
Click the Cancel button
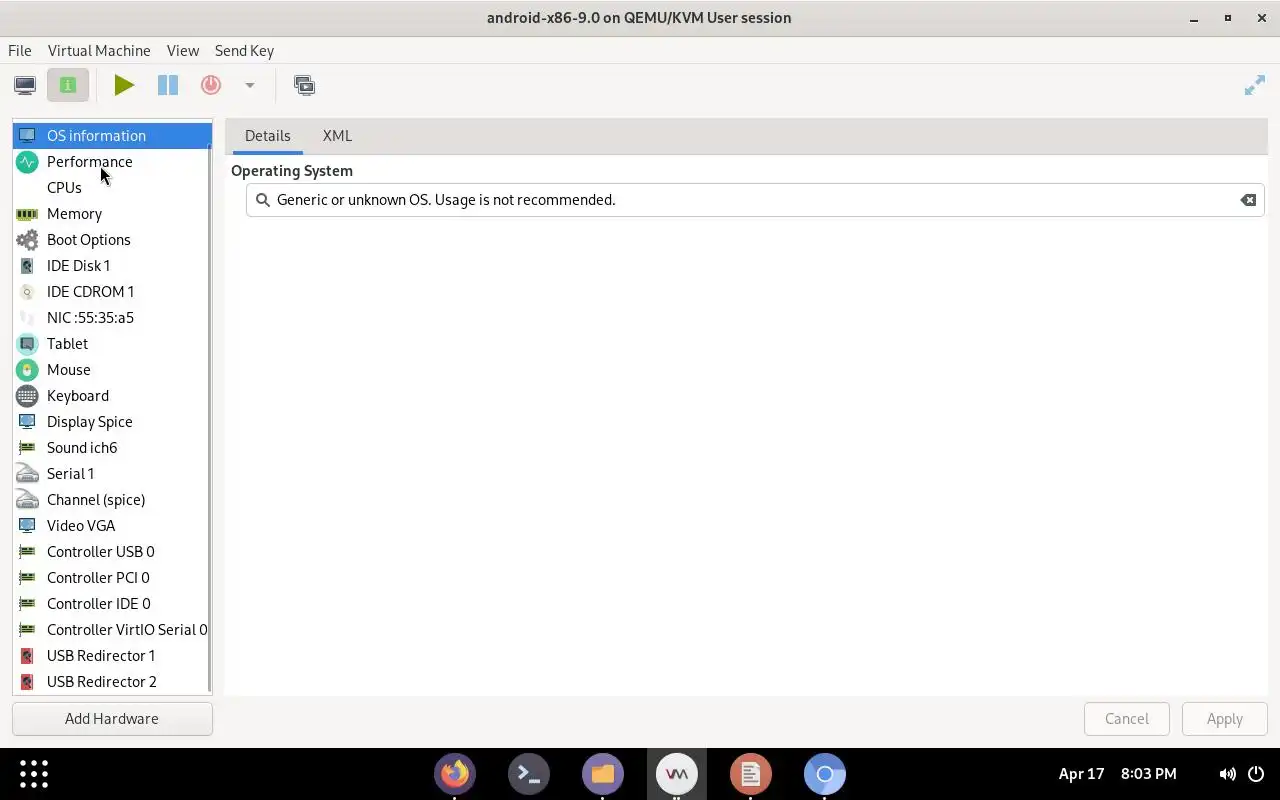(x=1127, y=718)
